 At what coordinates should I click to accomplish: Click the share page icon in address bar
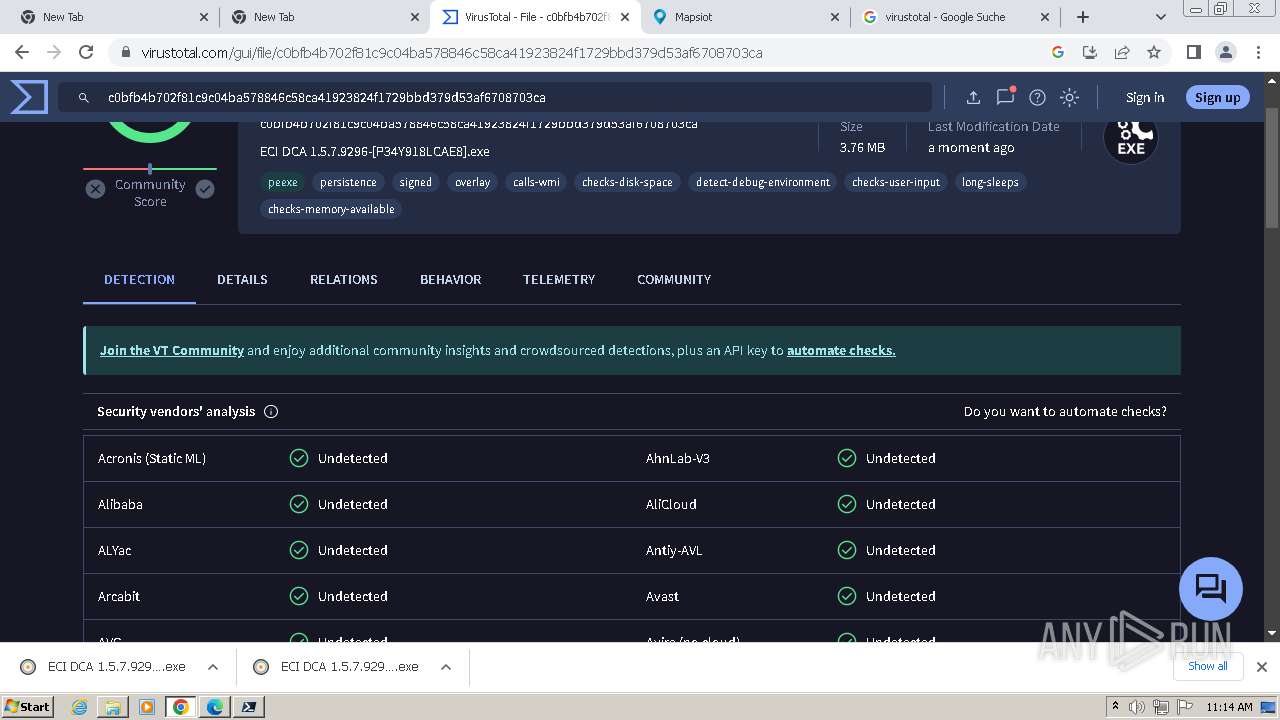click(x=1122, y=52)
